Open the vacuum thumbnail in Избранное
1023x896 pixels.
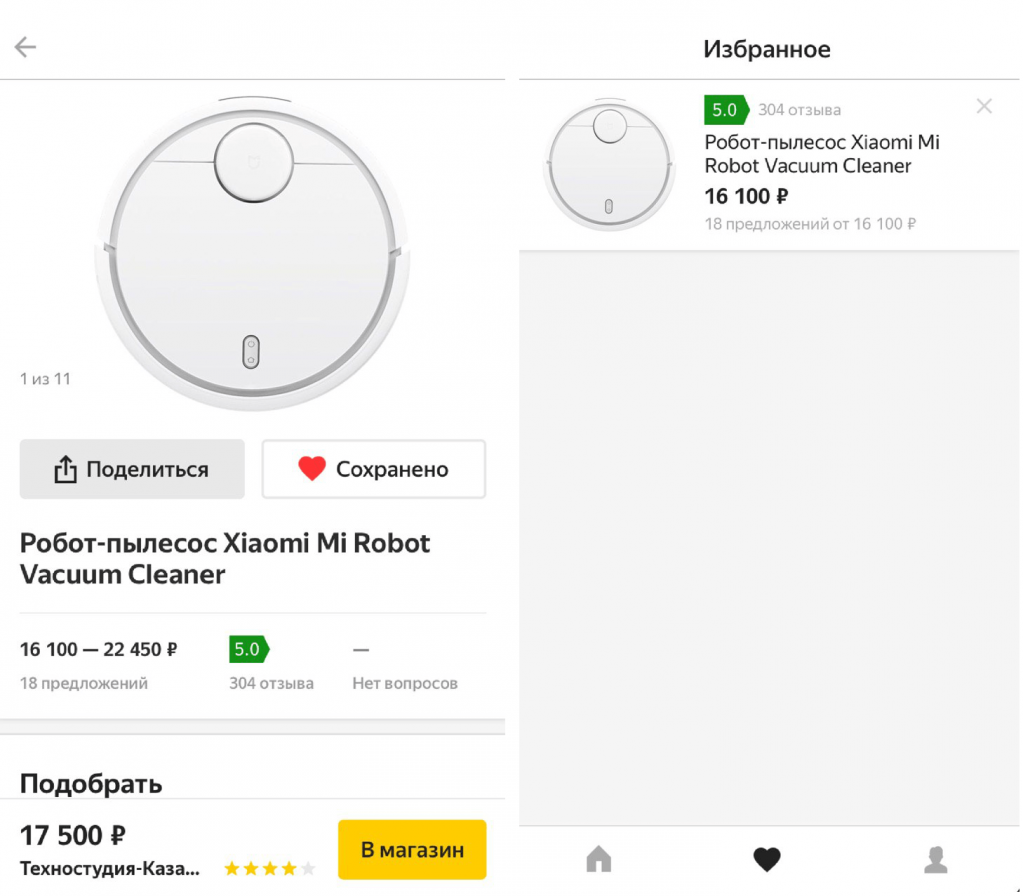(610, 166)
